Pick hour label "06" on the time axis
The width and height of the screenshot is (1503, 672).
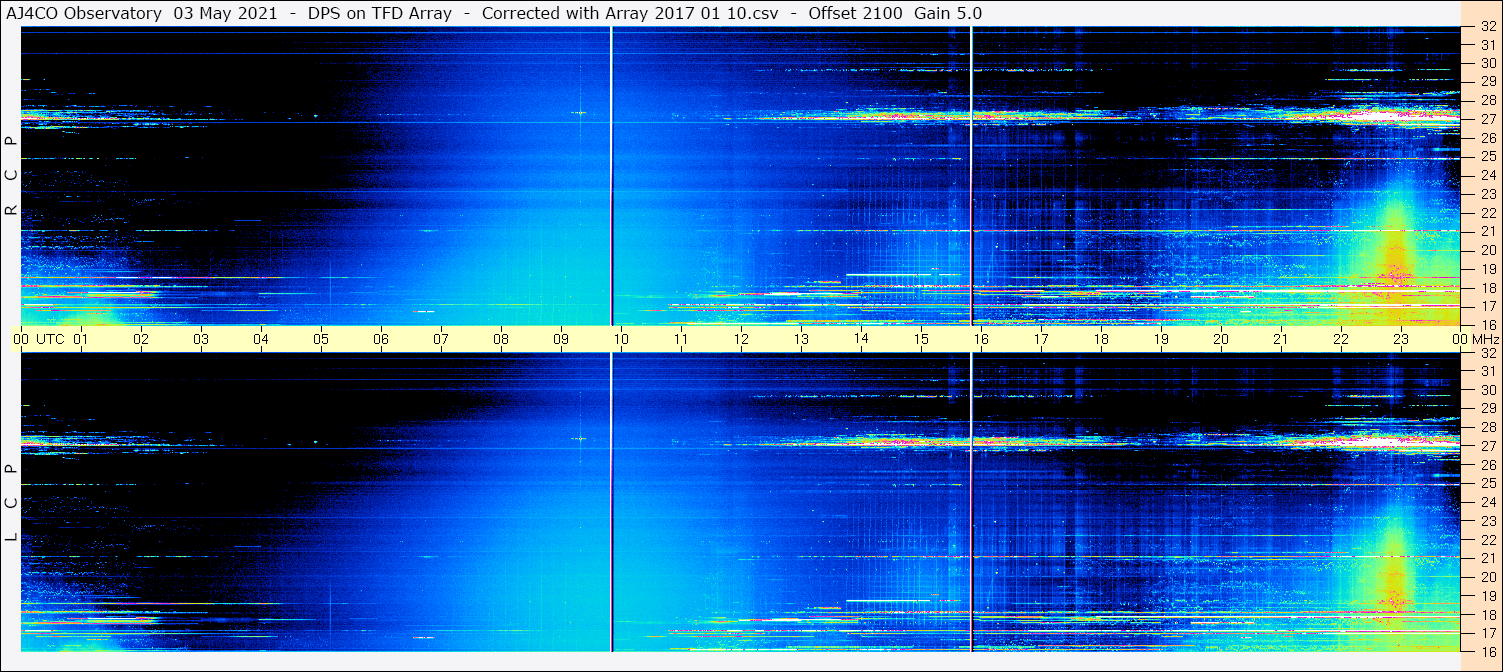381,339
